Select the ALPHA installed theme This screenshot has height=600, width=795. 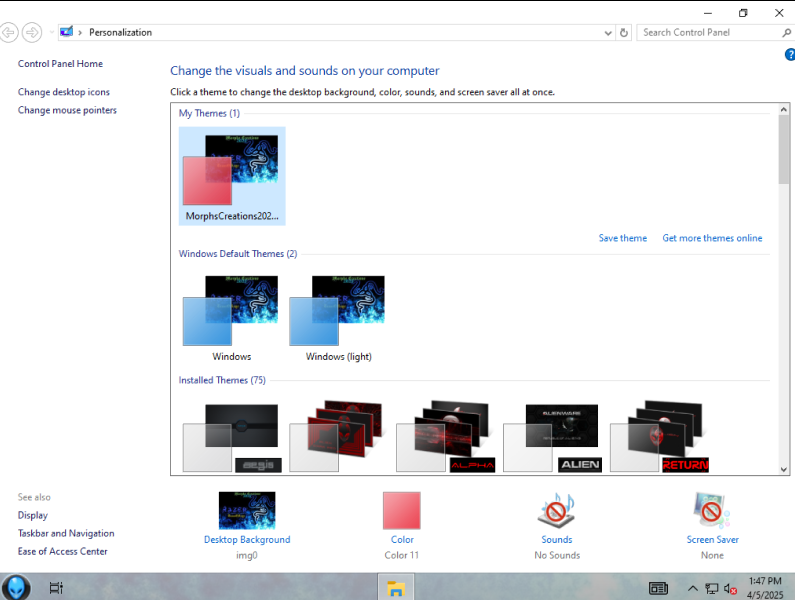click(x=445, y=437)
